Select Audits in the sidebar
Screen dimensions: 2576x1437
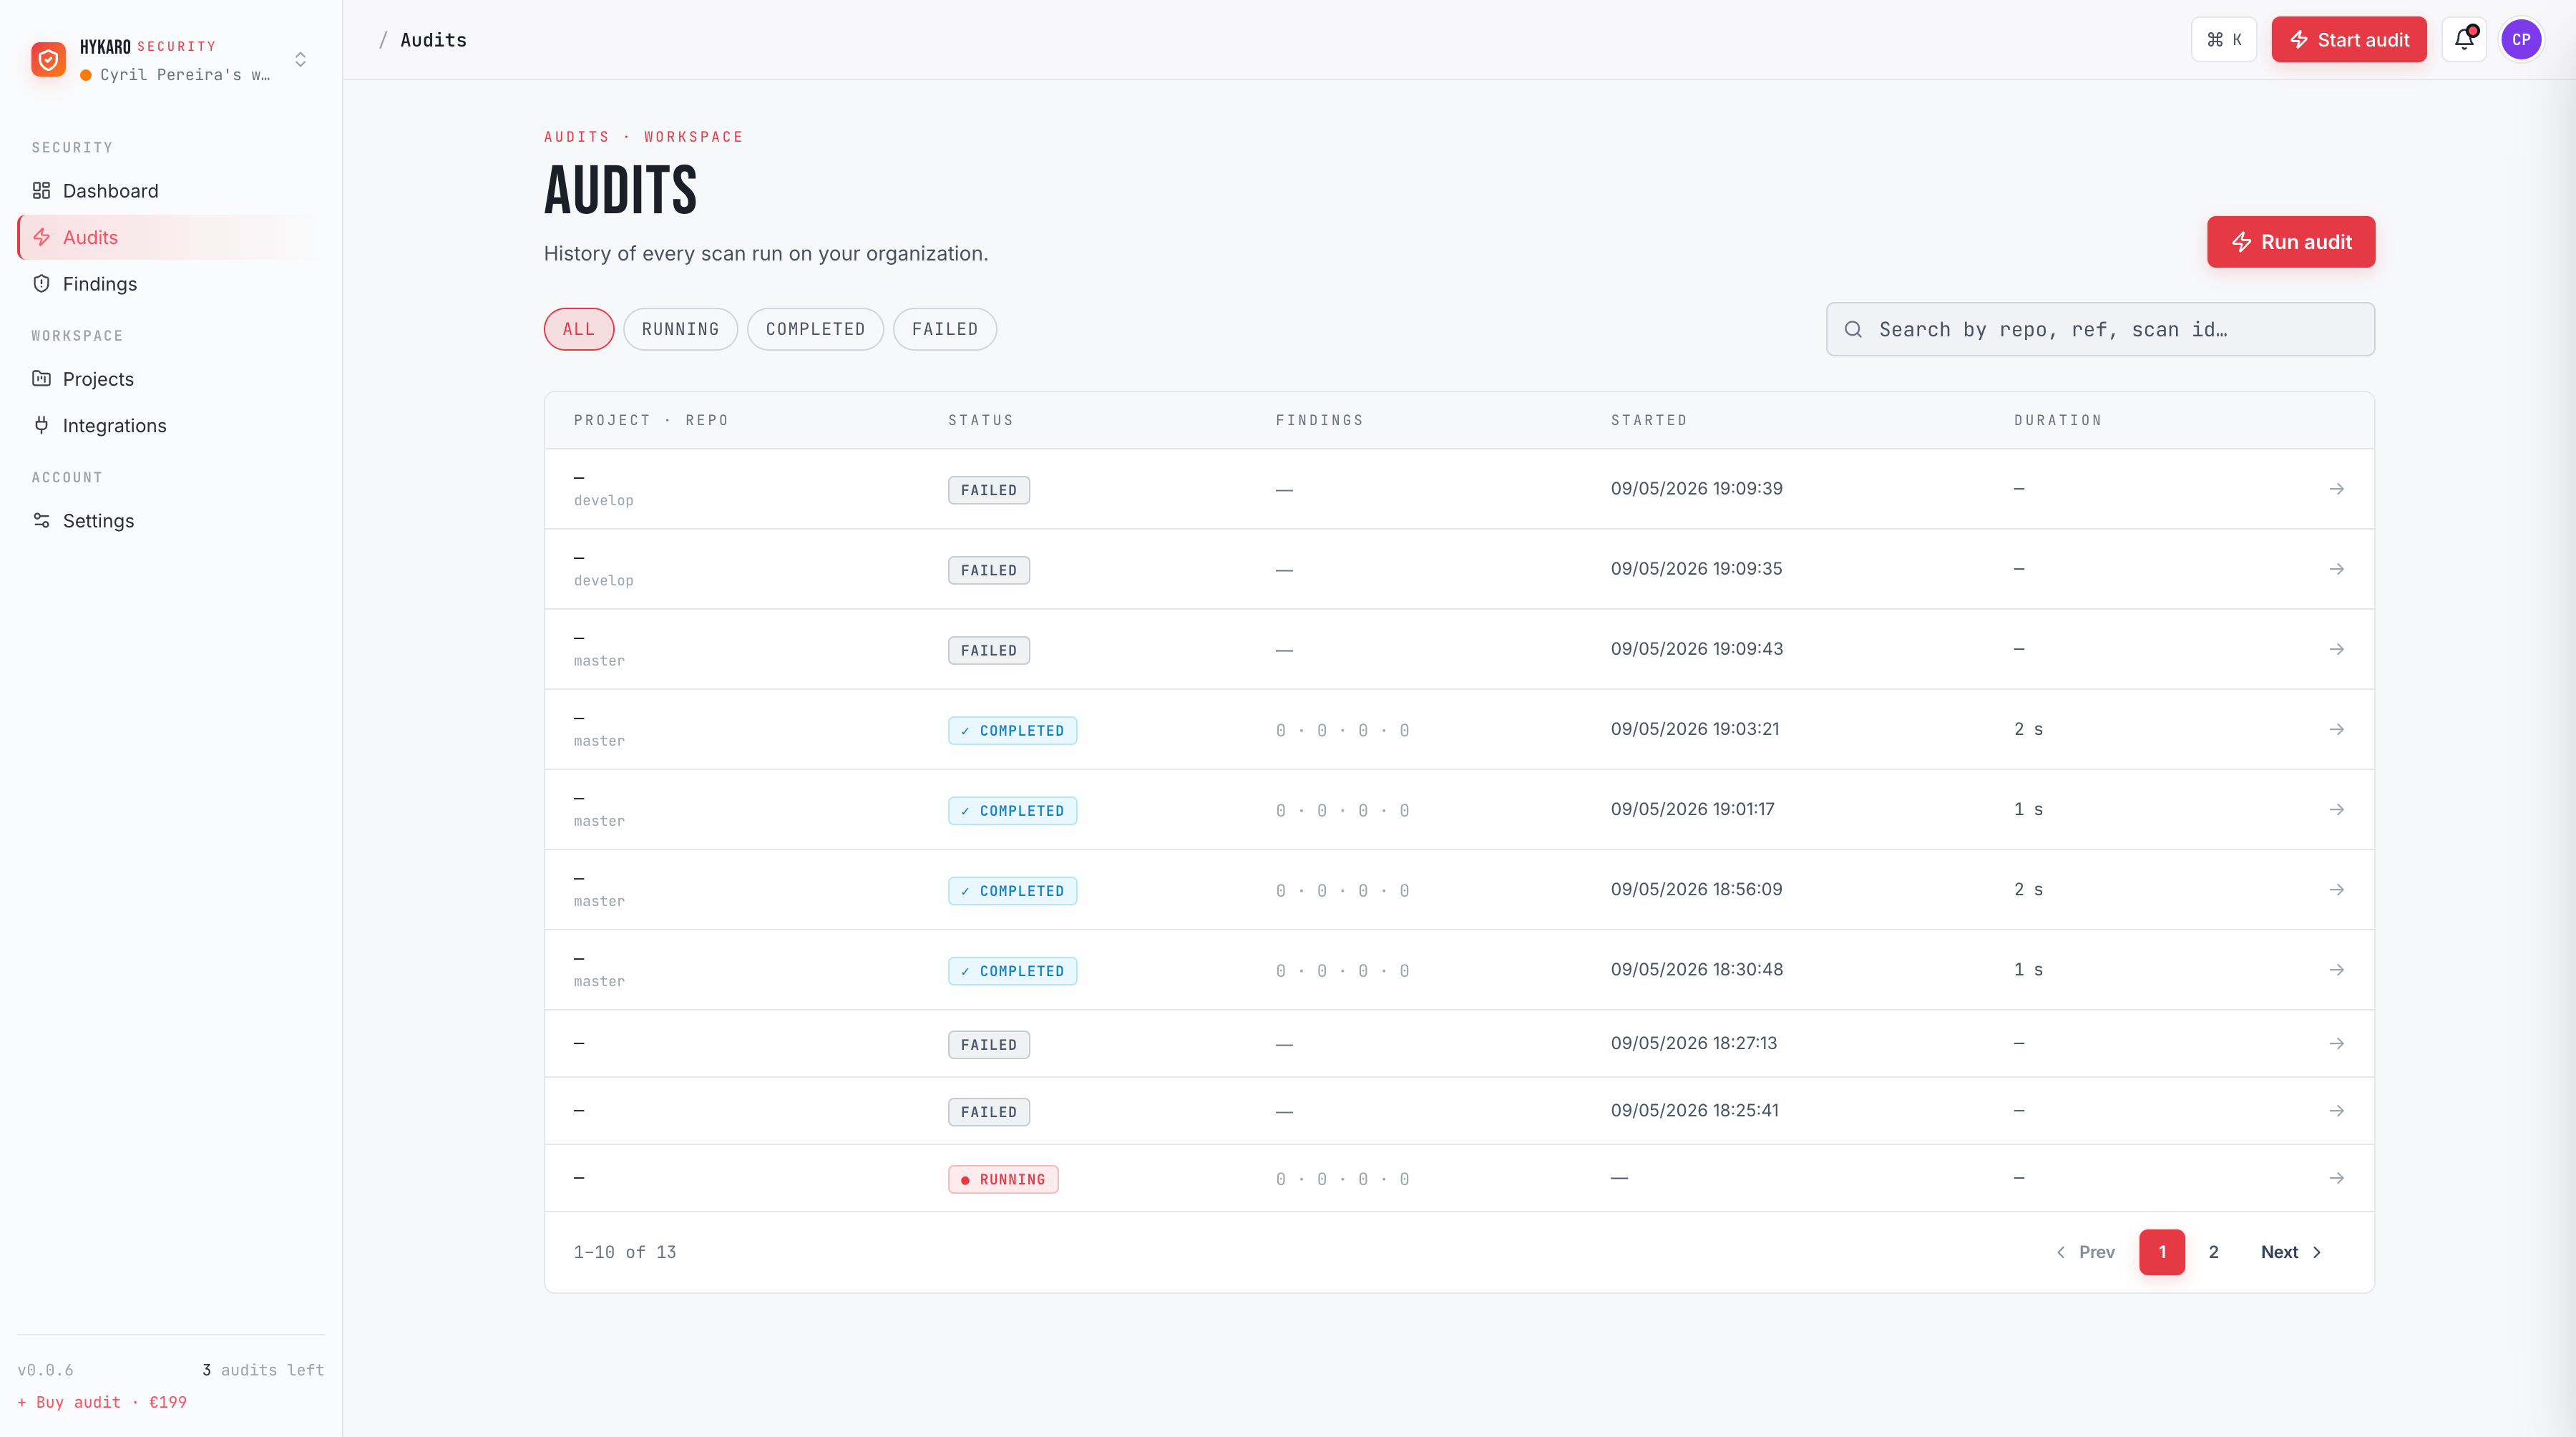170,237
